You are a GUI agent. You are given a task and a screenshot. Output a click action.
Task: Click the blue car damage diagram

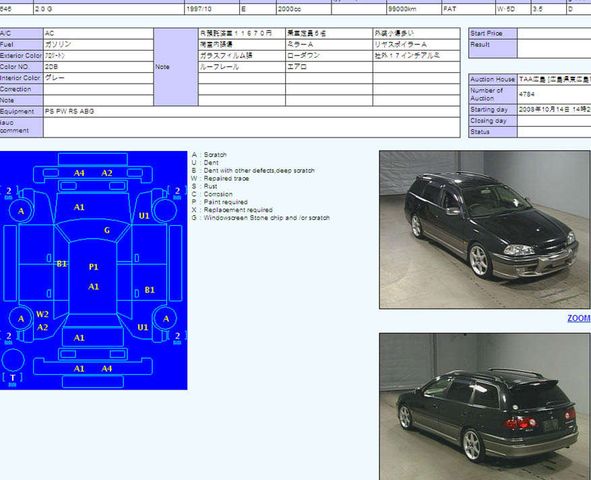pyautogui.click(x=93, y=270)
